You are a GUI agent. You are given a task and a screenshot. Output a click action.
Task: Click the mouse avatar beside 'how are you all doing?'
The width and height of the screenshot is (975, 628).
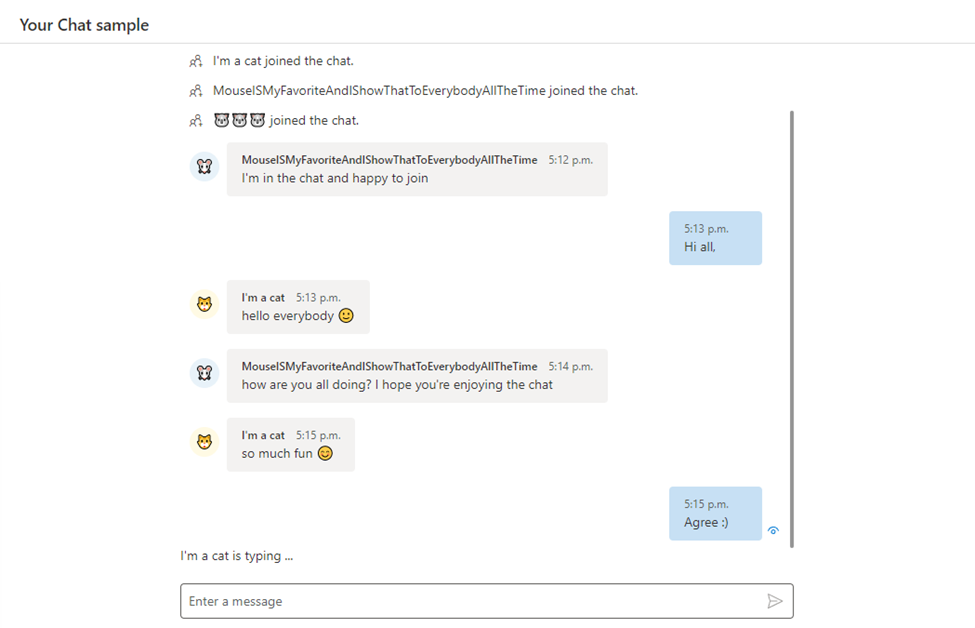(x=205, y=373)
